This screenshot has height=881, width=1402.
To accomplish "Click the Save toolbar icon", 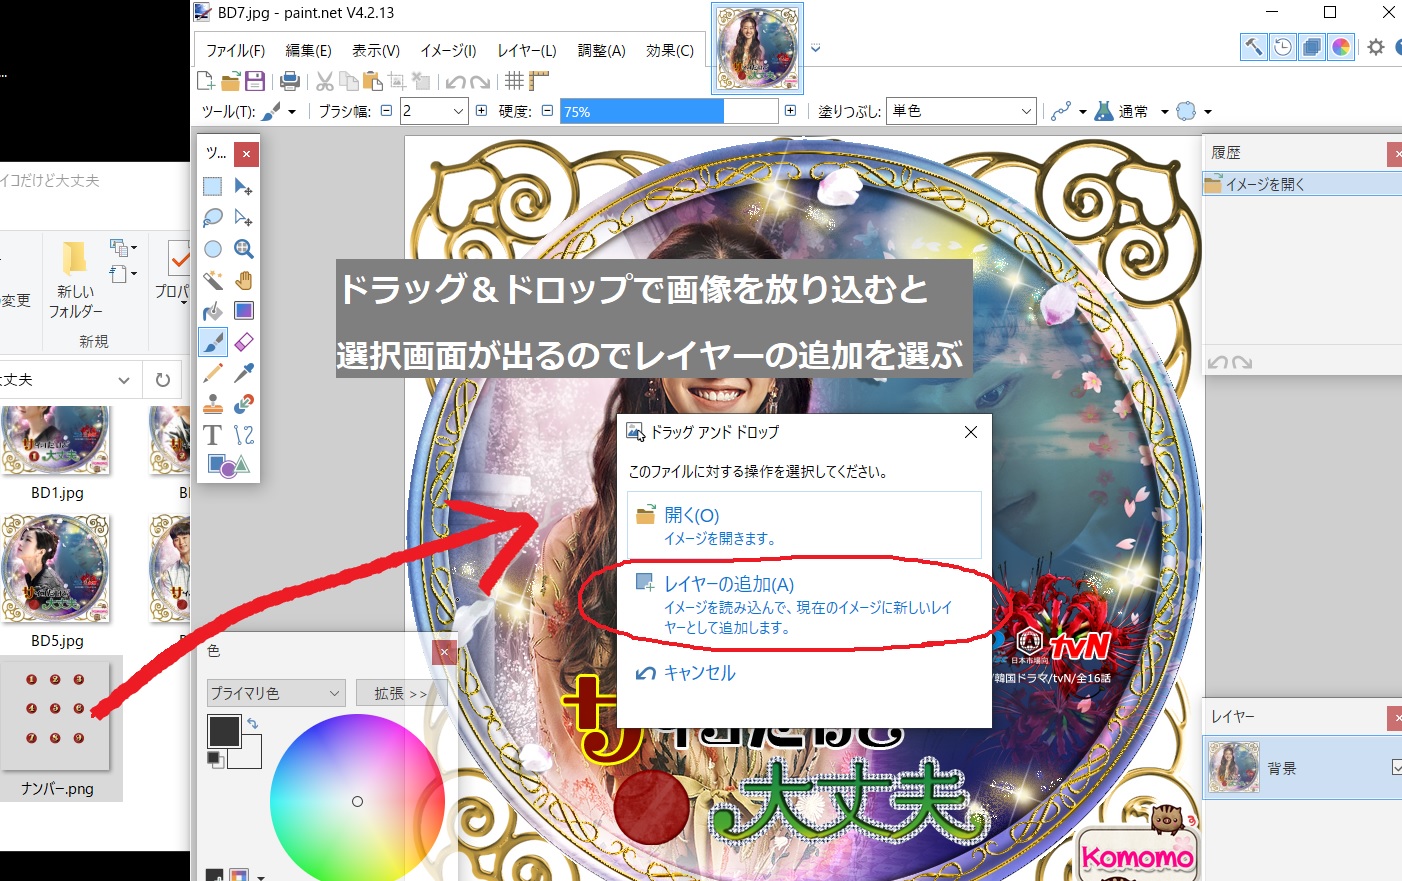I will pyautogui.click(x=255, y=81).
